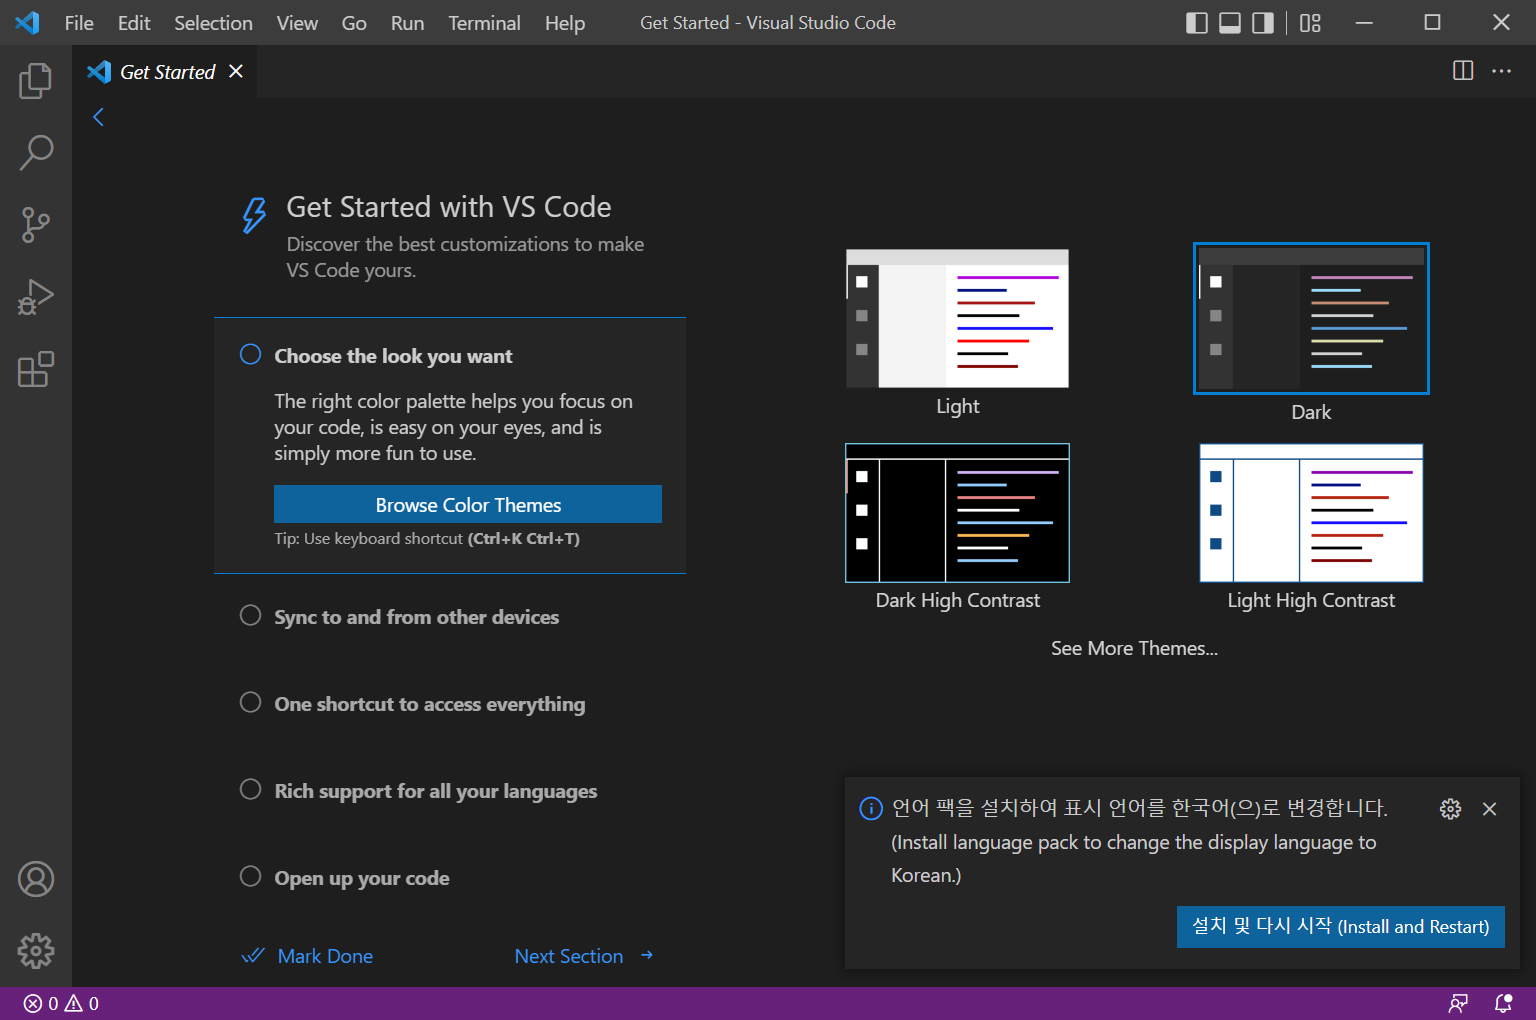The image size is (1536, 1020).
Task: Open the Edit menu
Action: (134, 23)
